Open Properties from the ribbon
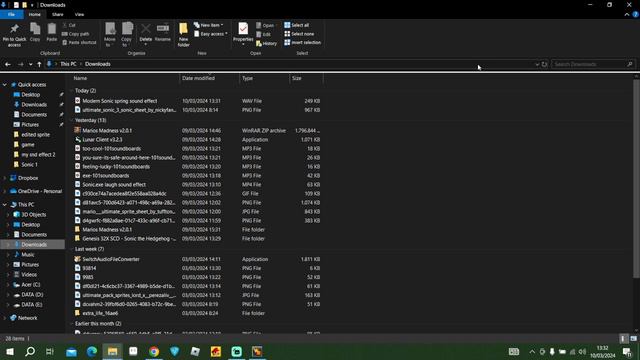This screenshot has width=640, height=360. point(243,33)
